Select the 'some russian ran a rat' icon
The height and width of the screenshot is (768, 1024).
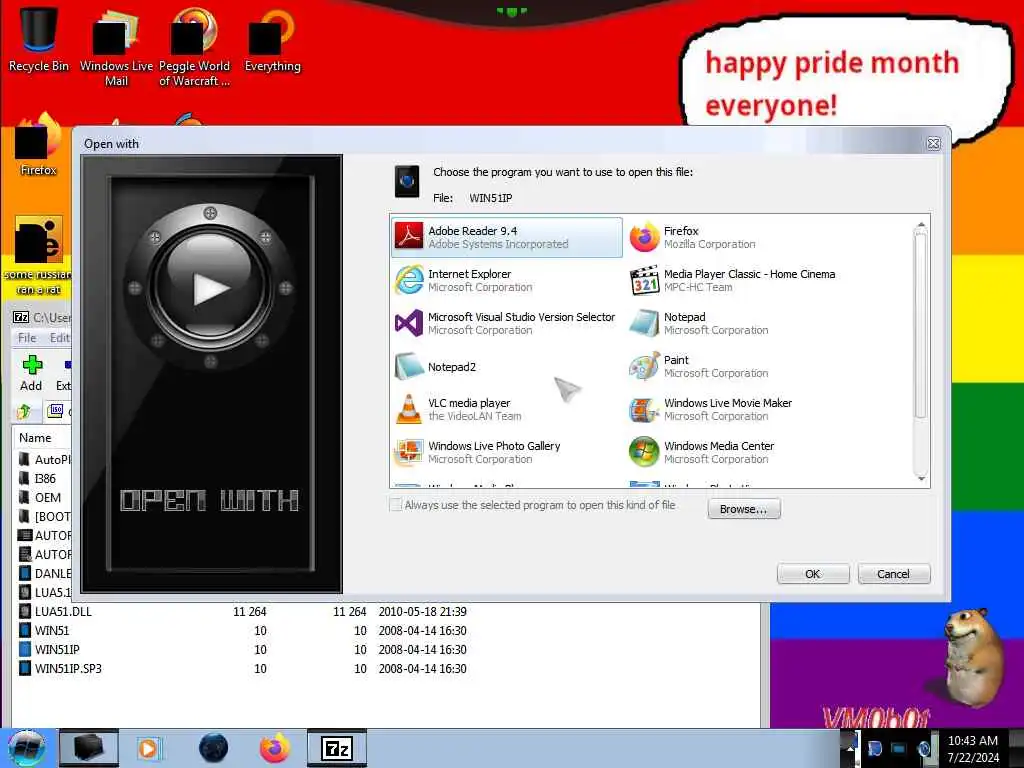click(39, 256)
